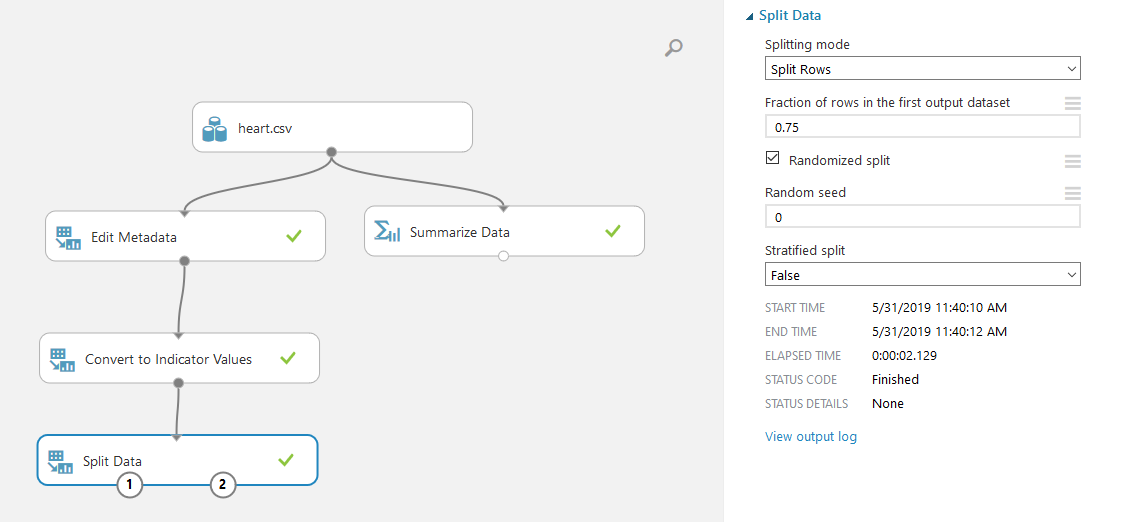Click the heart.csv output port

click(331, 152)
